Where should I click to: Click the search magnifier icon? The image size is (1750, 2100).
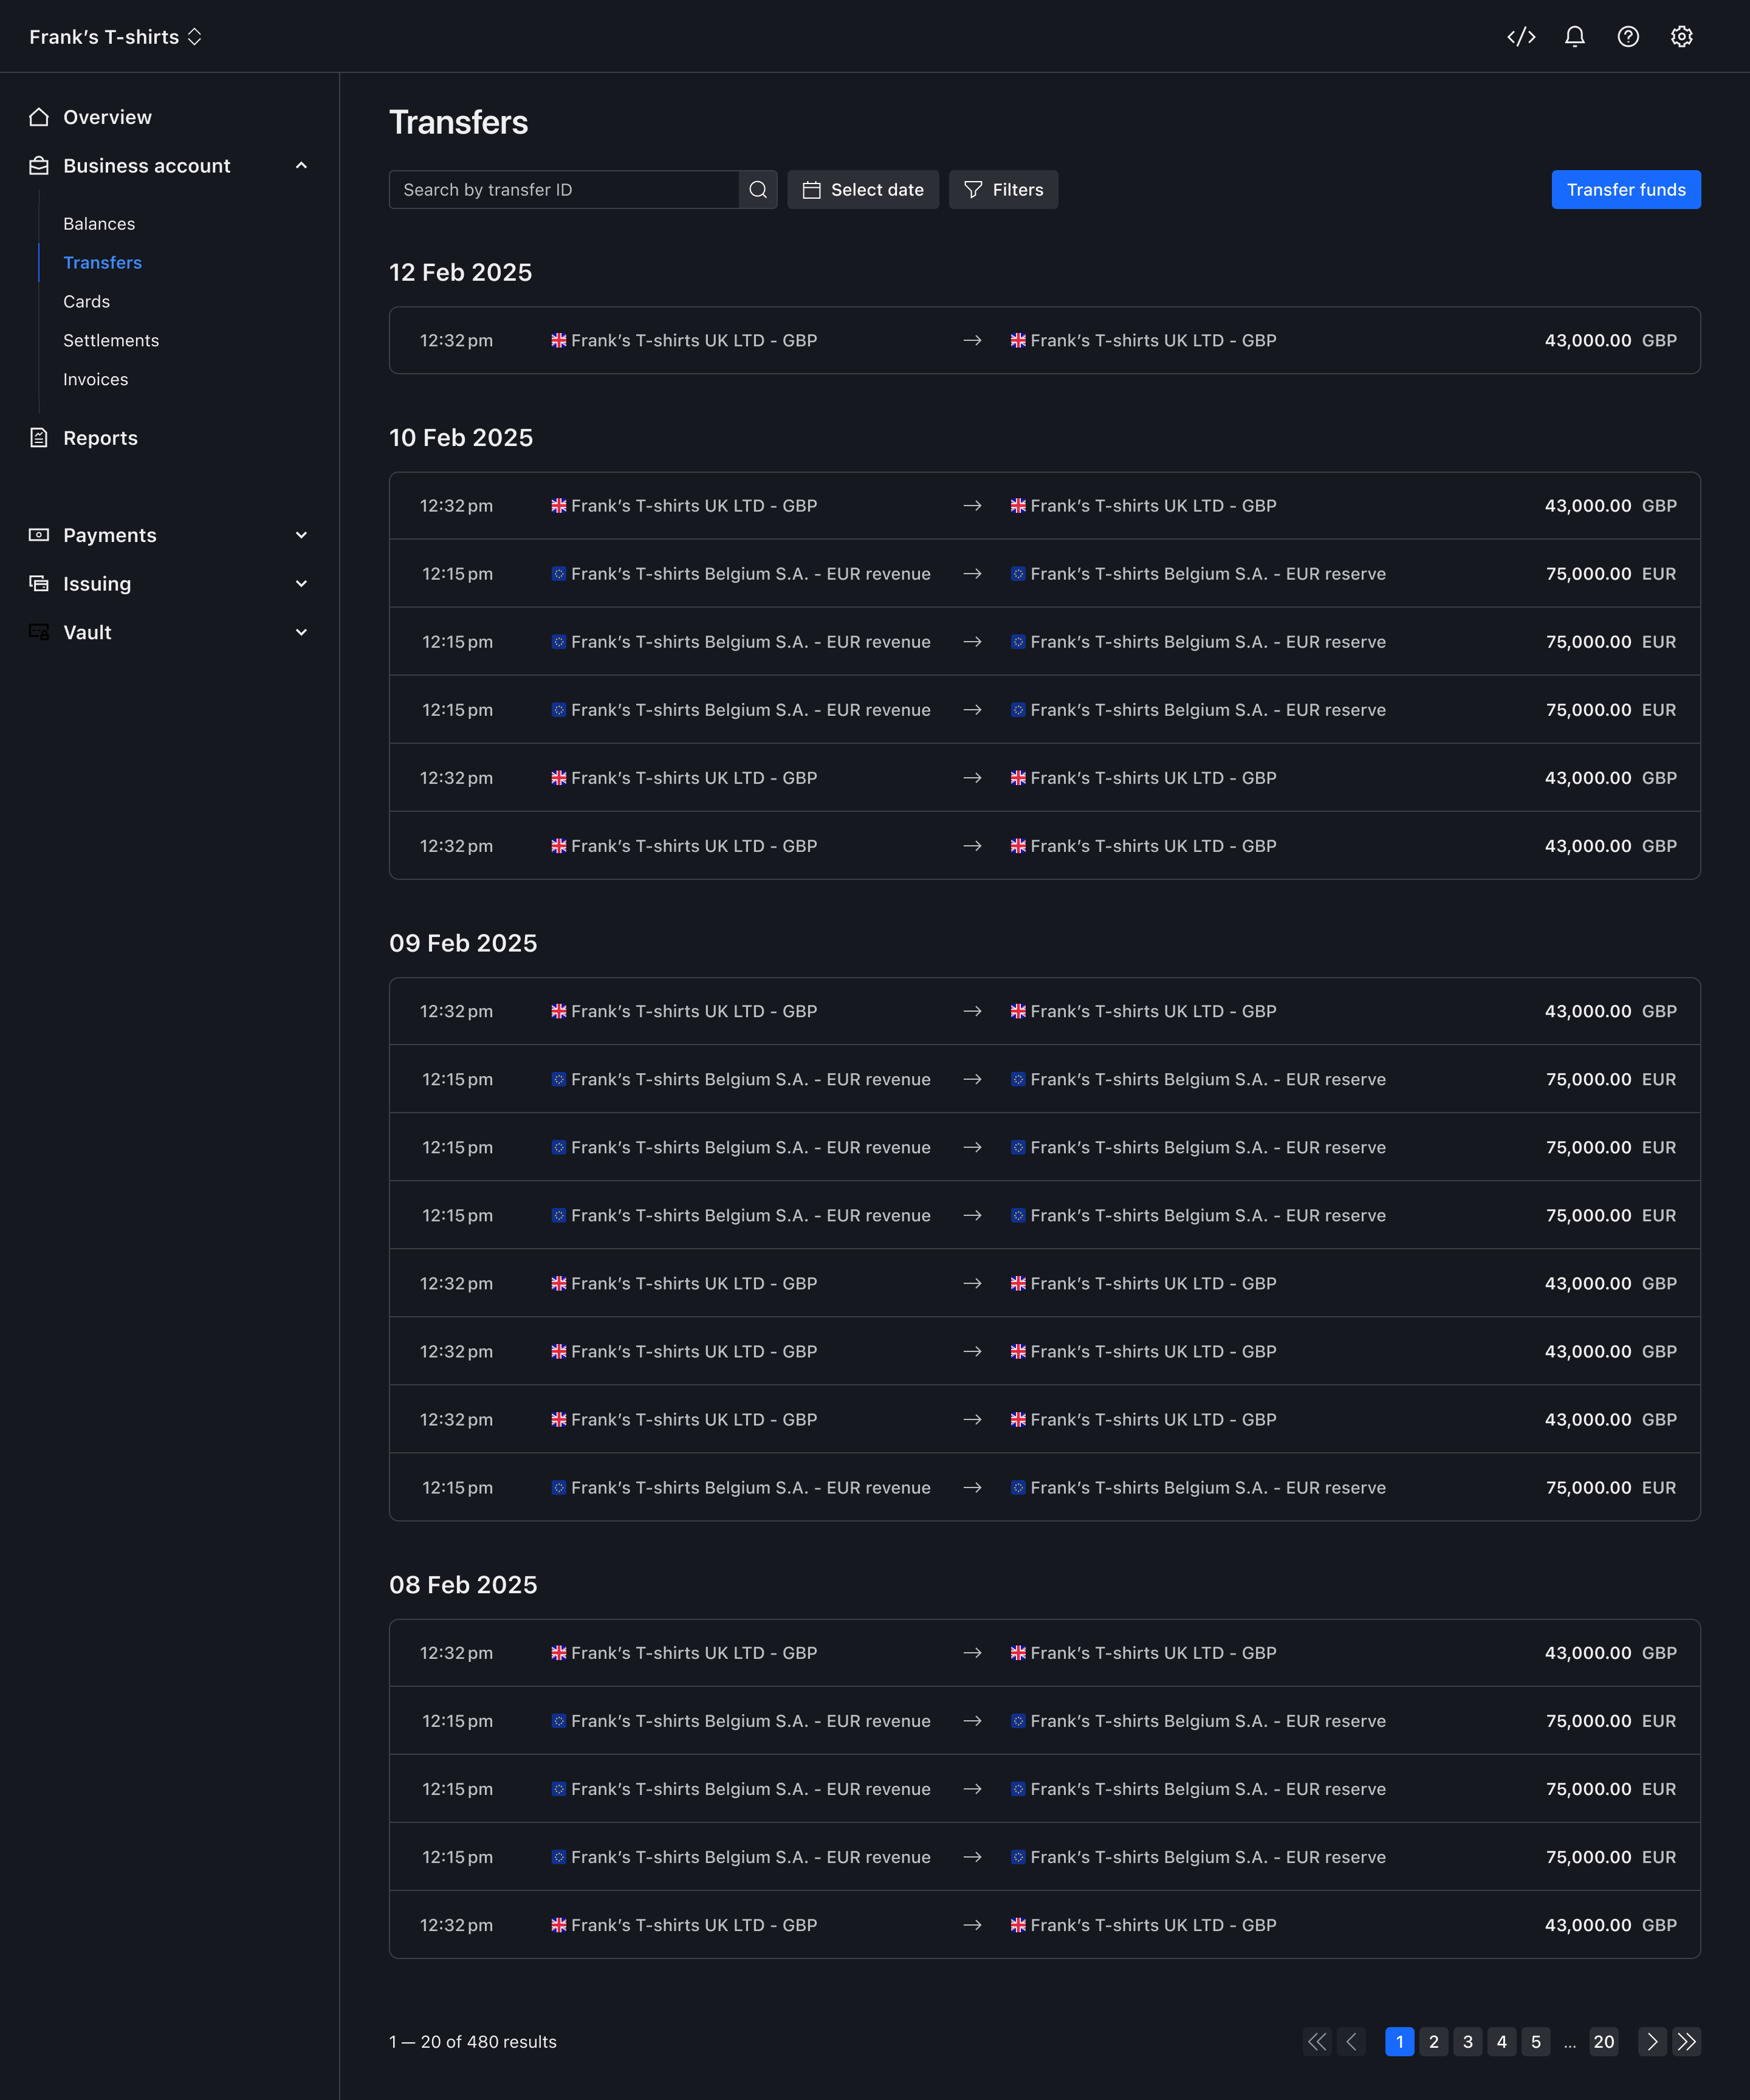758,190
